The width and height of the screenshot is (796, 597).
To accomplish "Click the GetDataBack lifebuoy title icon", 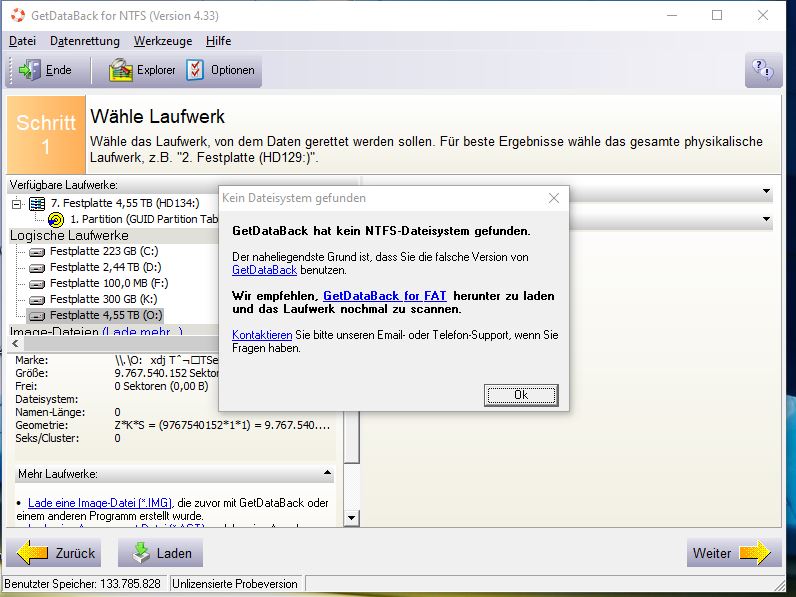I will tap(18, 15).
